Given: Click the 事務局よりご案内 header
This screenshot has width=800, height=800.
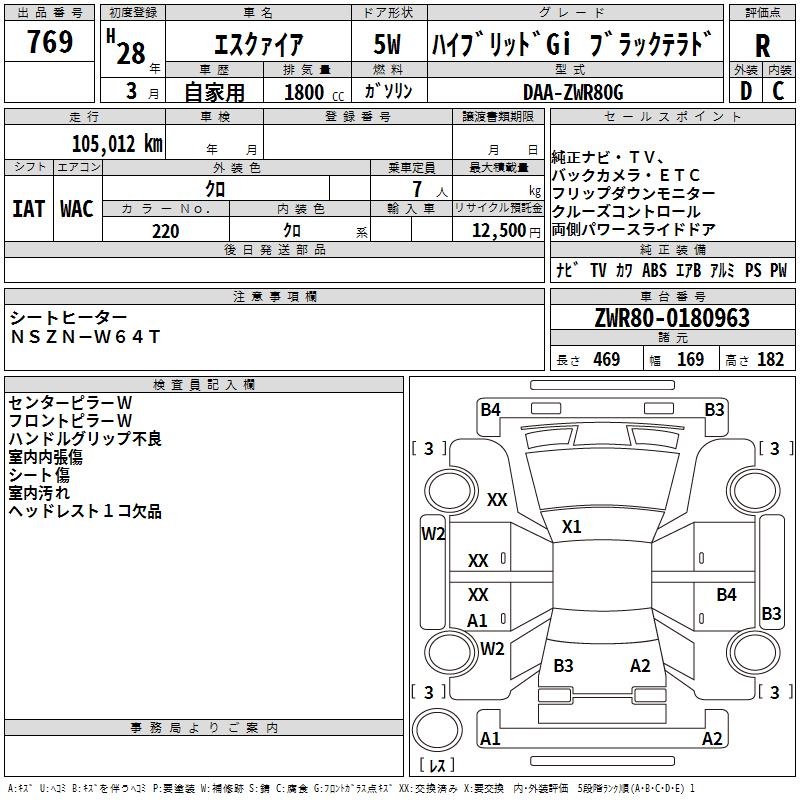Looking at the screenshot, I should (204, 728).
